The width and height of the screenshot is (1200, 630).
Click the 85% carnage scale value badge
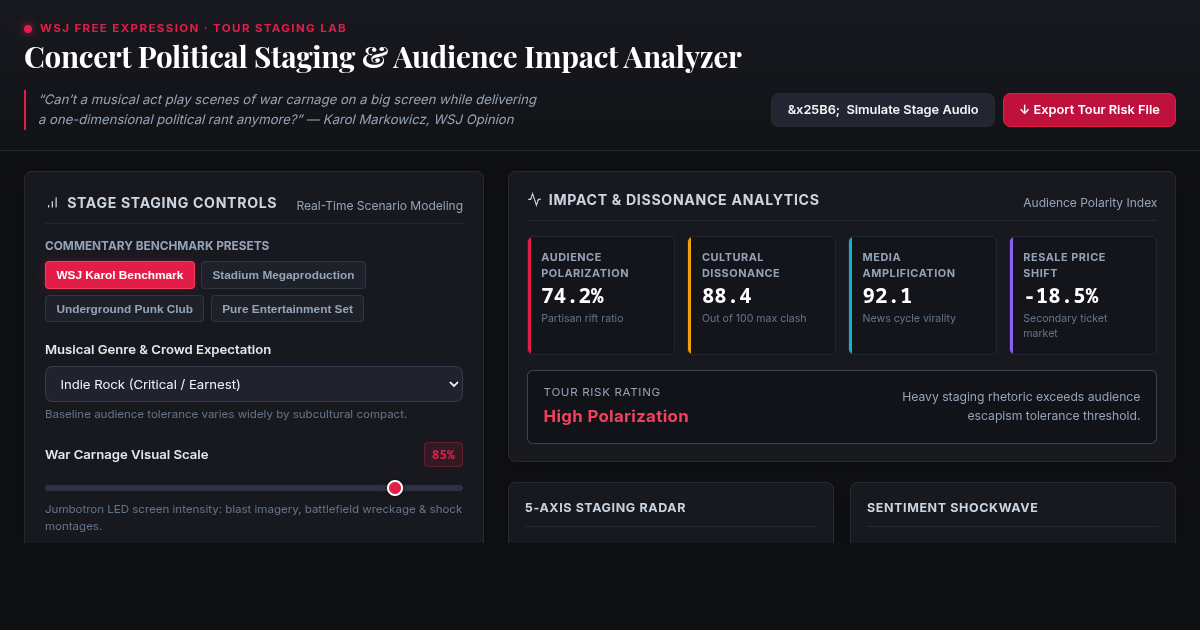[443, 455]
